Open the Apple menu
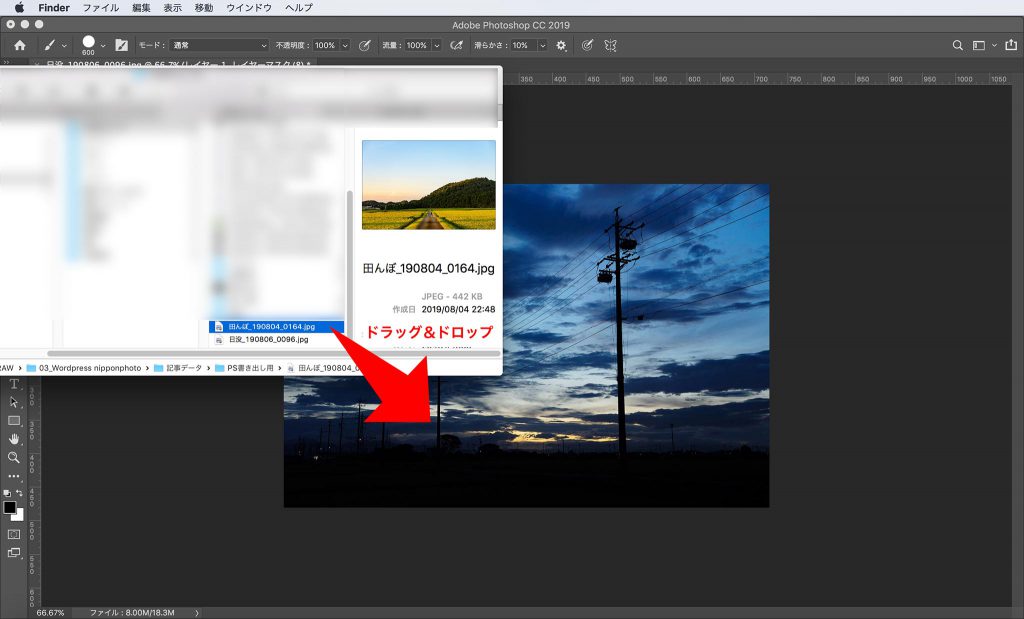 click(20, 7)
